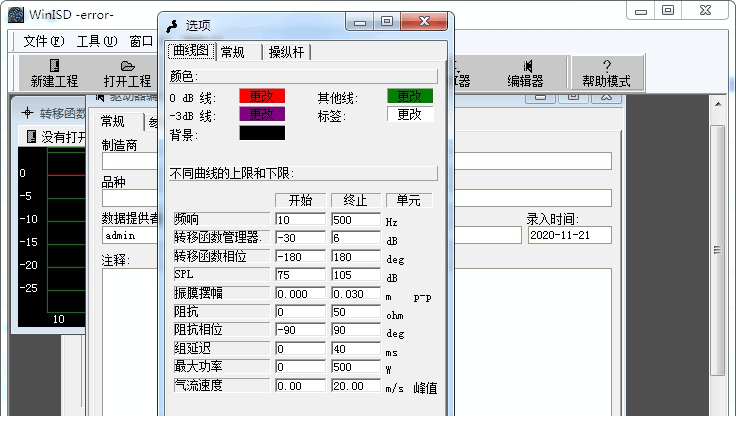736x432 pixels.
Task: Click the 气流速度 row label
Action: pyautogui.click(x=222, y=386)
